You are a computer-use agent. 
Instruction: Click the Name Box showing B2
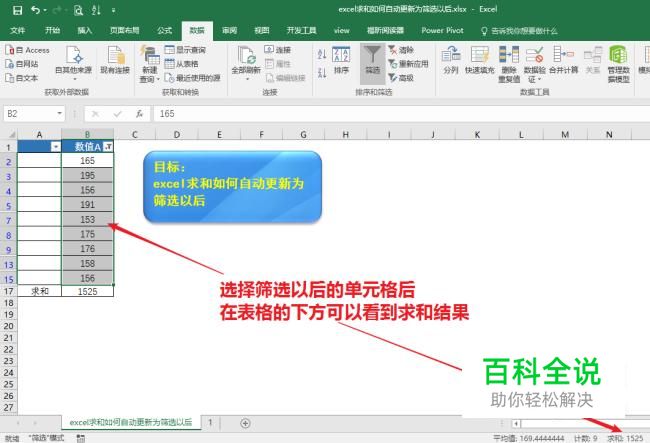[x=29, y=114]
